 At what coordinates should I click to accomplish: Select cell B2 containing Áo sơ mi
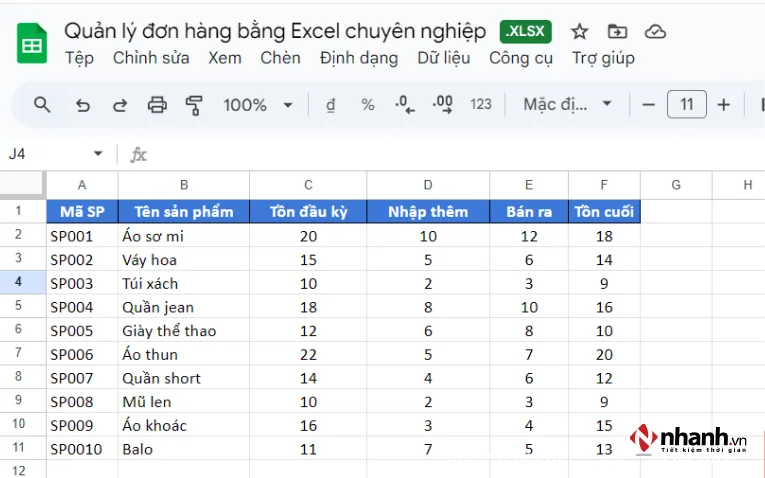coord(183,236)
